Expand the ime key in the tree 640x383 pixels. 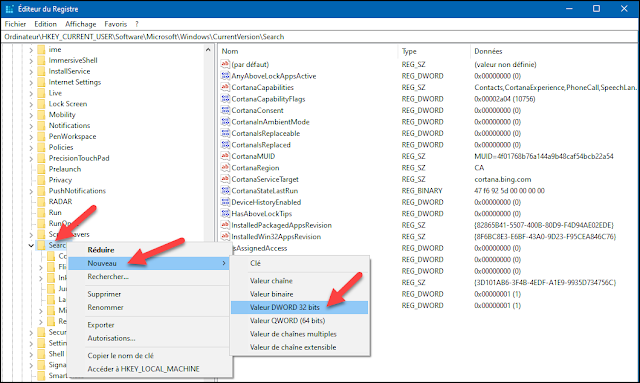[31, 50]
